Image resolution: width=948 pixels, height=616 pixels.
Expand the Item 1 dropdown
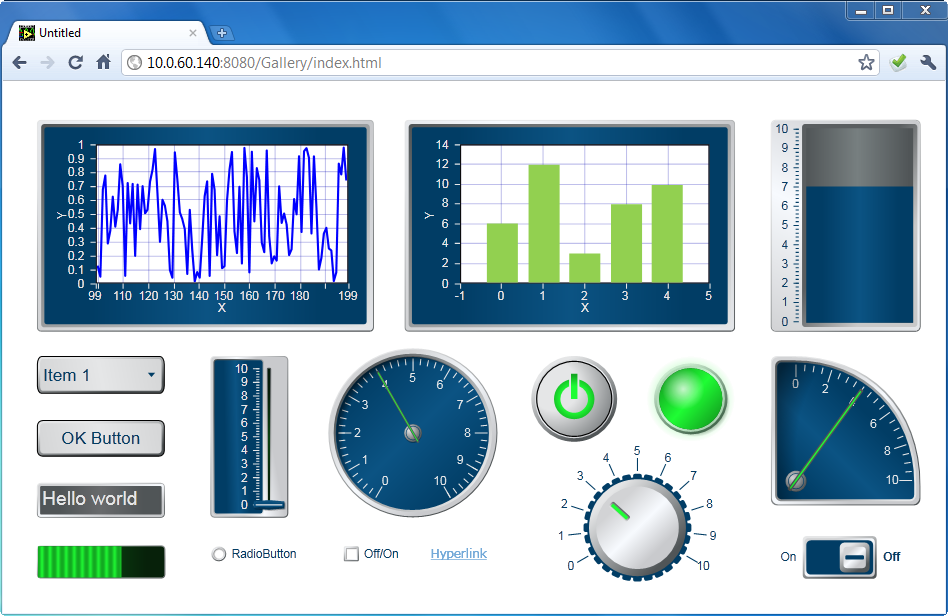101,375
